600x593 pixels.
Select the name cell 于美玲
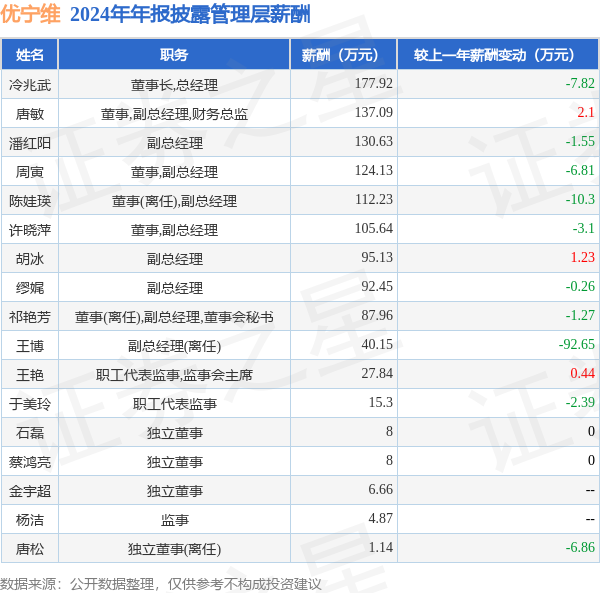[29, 404]
